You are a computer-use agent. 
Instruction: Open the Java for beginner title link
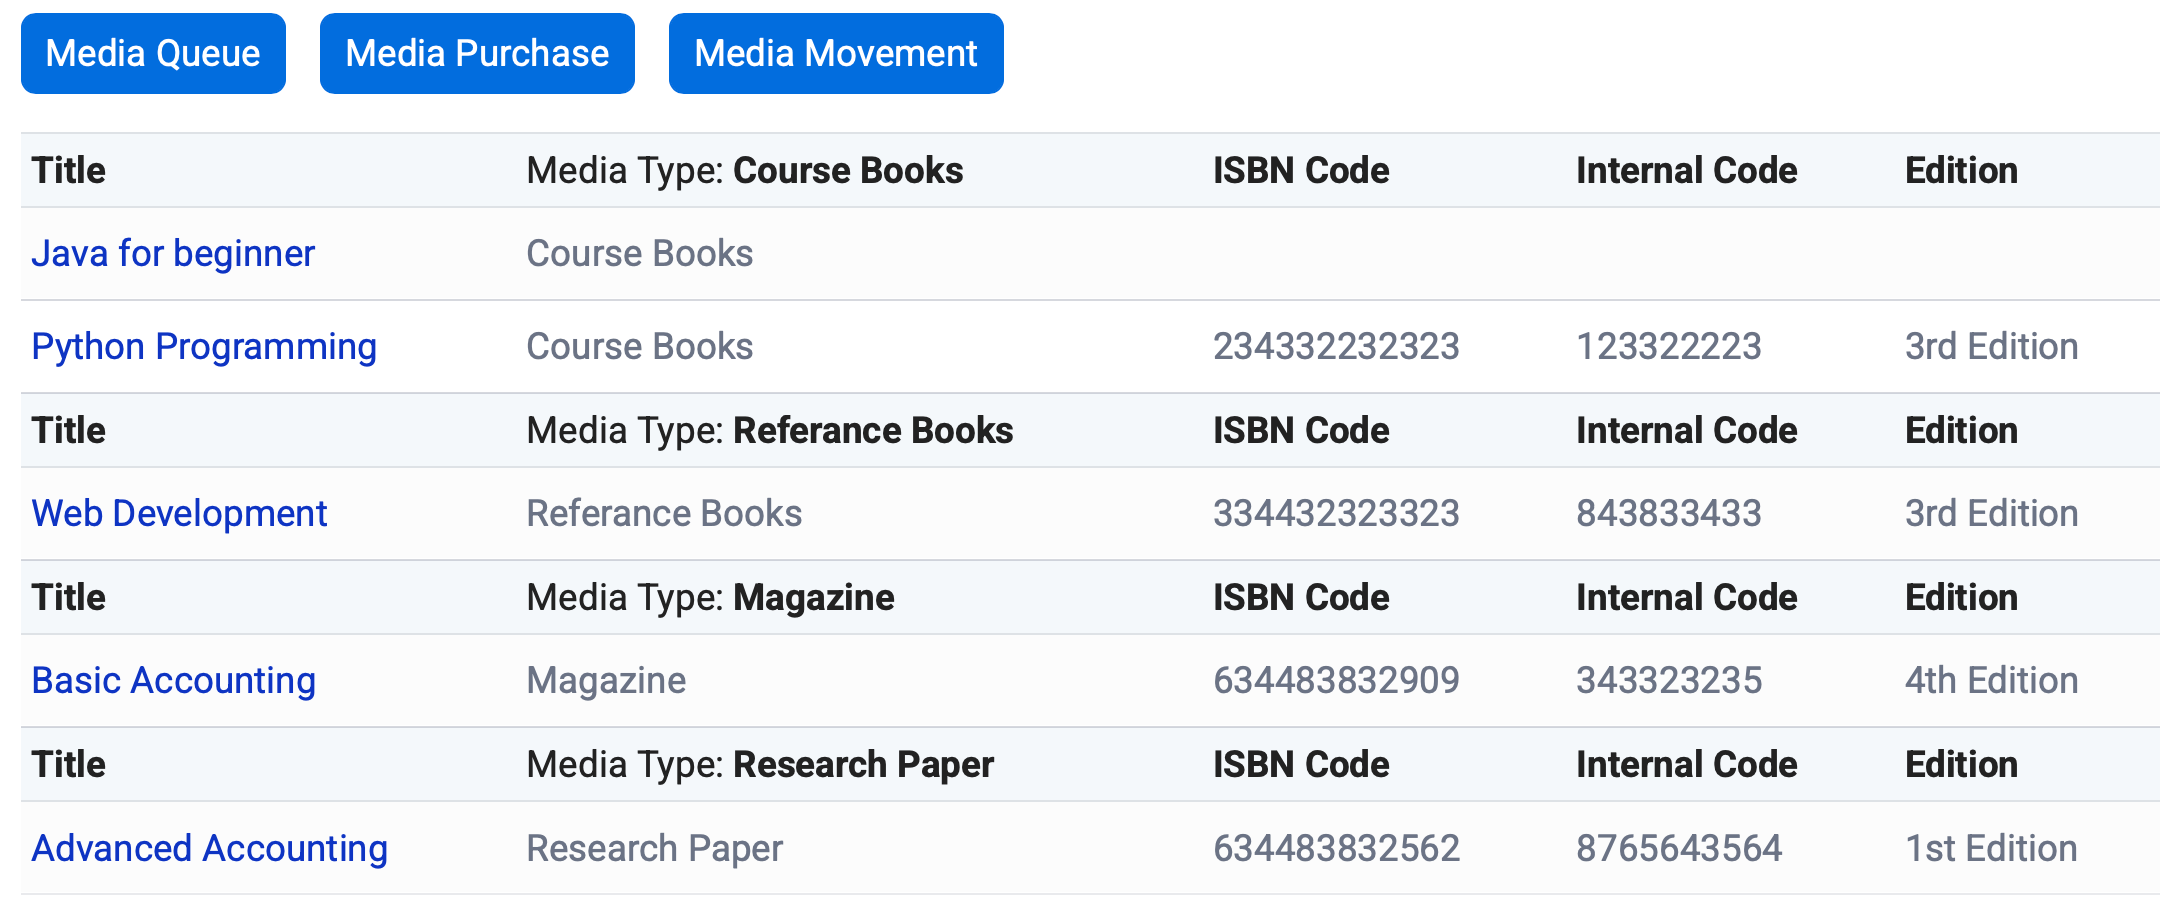[173, 254]
